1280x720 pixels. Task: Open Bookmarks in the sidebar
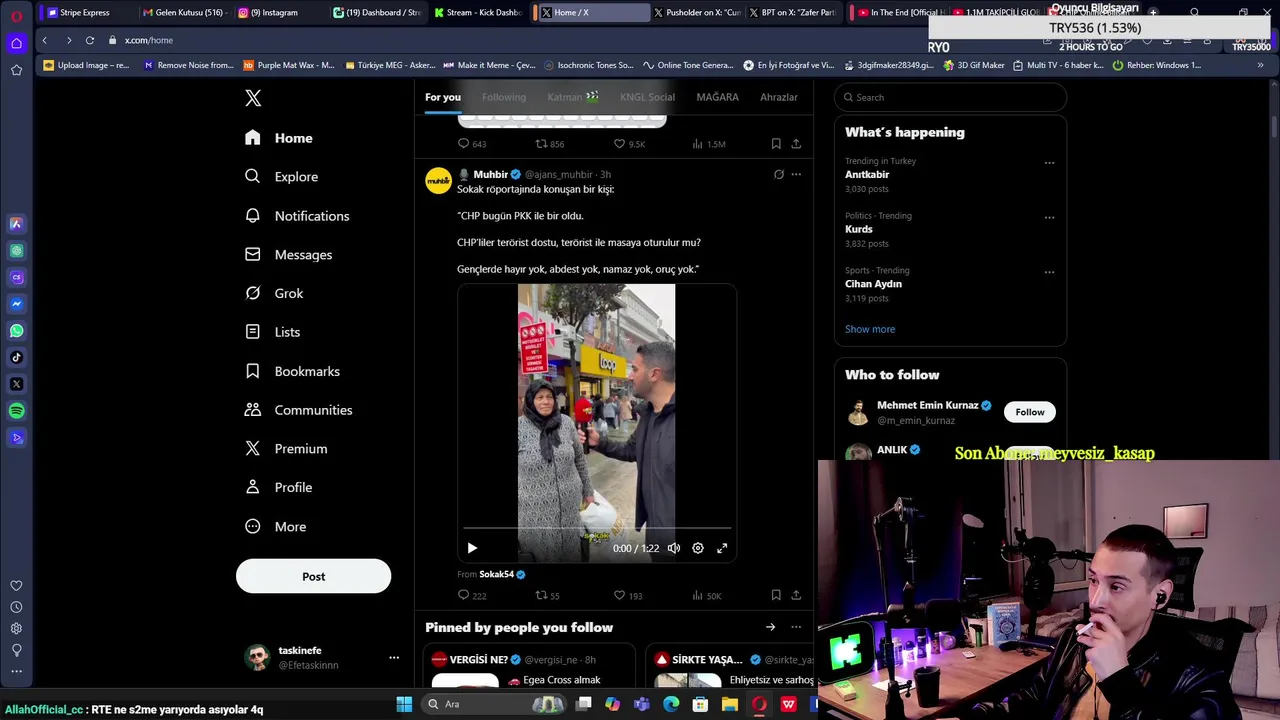pyautogui.click(x=292, y=371)
